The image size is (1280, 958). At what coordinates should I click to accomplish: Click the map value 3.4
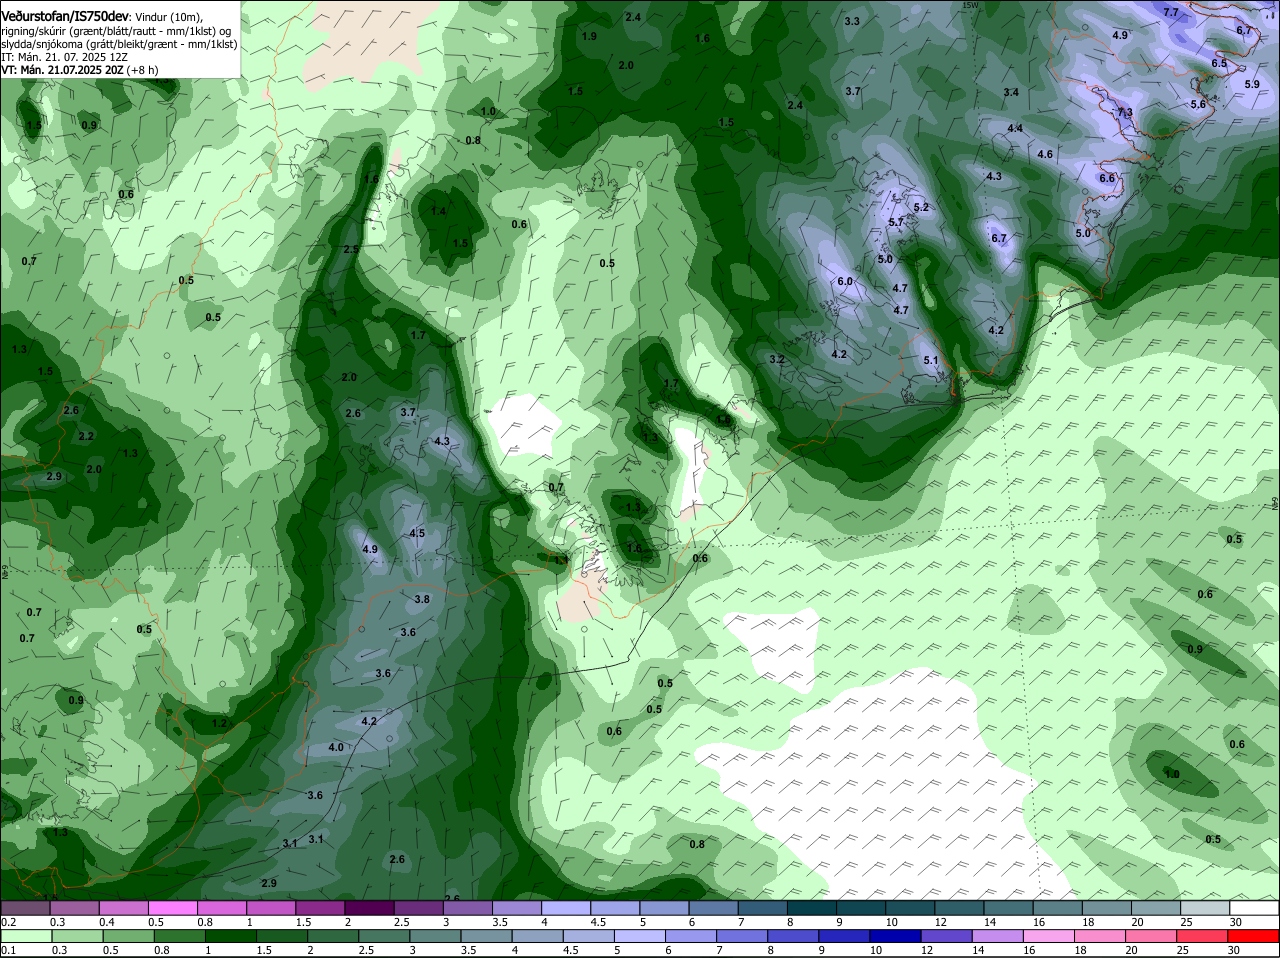(x=1011, y=93)
